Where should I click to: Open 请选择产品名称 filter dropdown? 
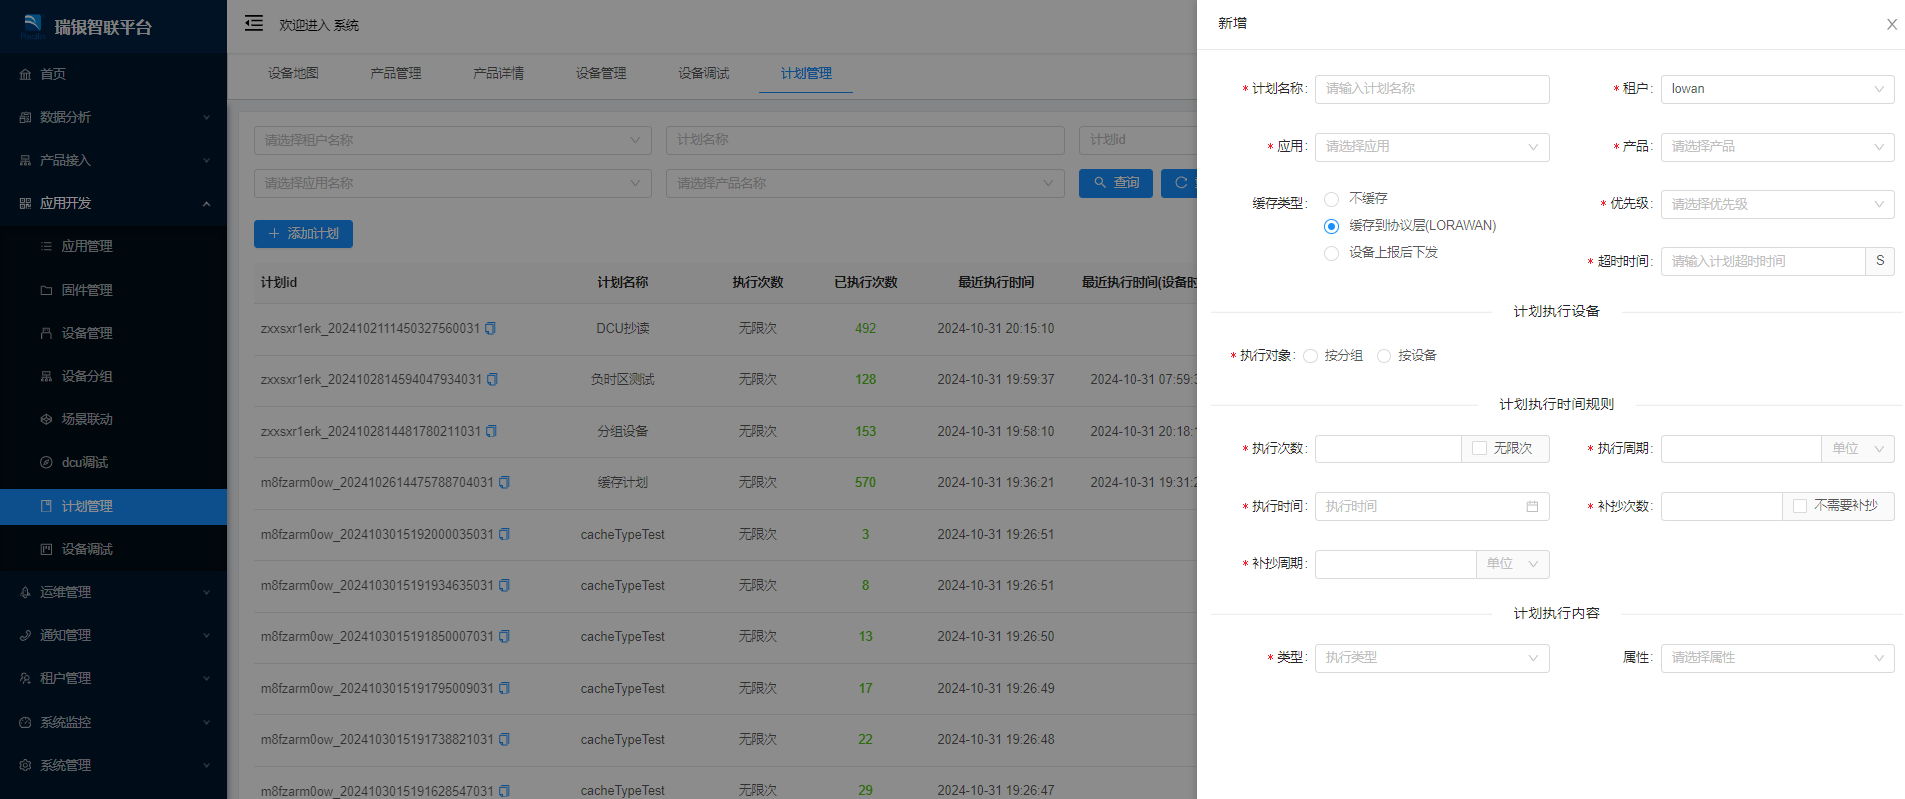pos(865,183)
